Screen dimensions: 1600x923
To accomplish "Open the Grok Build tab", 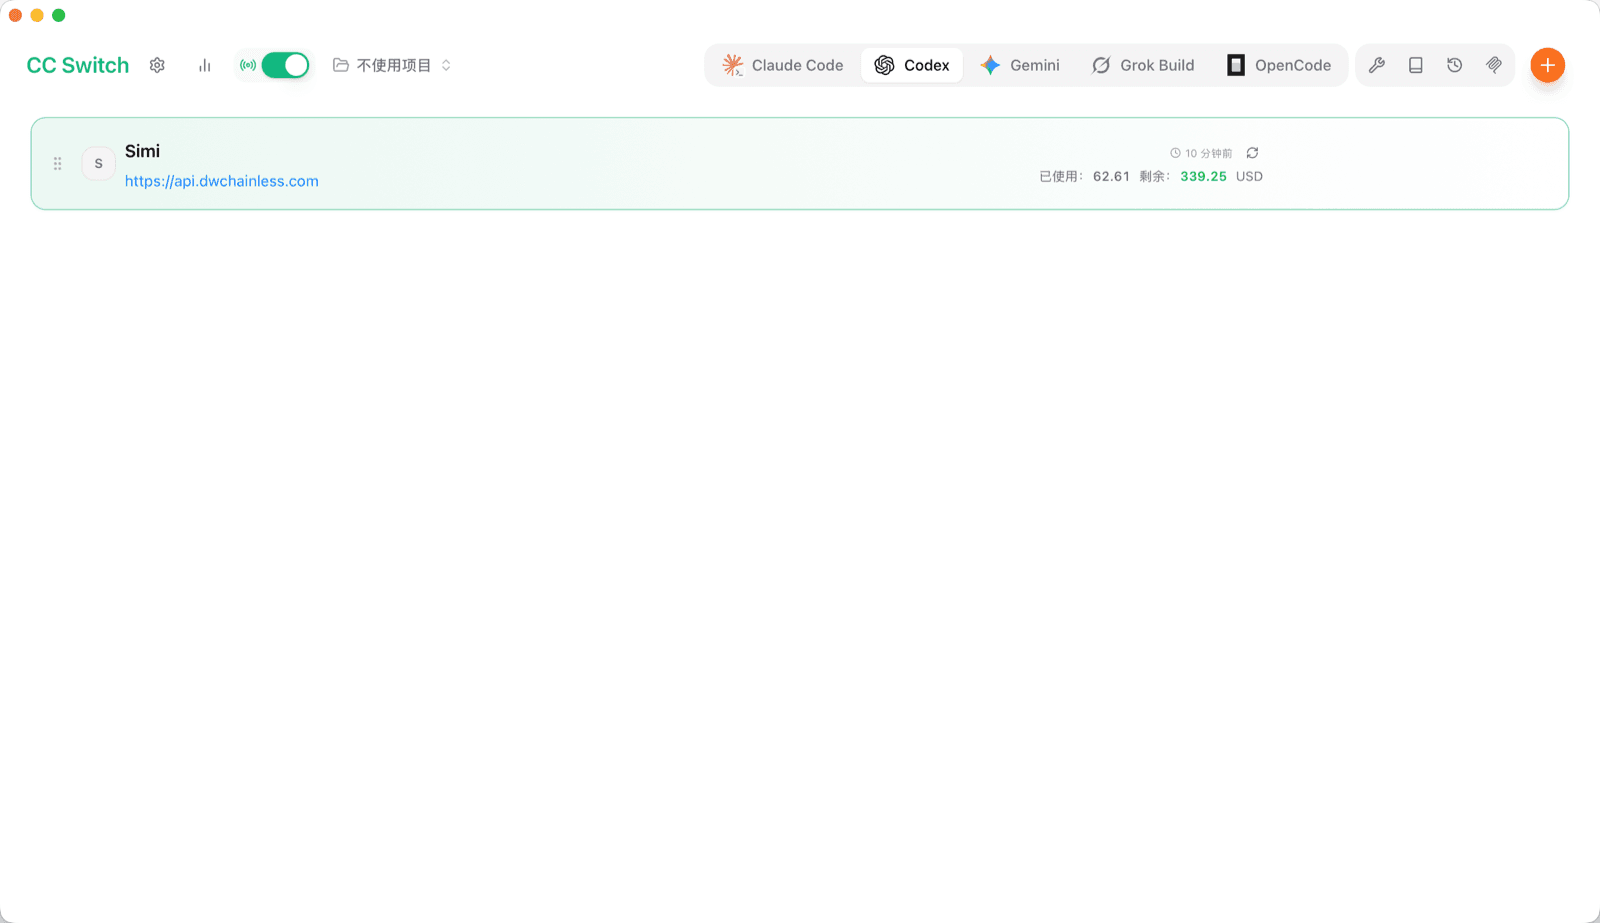I will tap(1143, 65).
